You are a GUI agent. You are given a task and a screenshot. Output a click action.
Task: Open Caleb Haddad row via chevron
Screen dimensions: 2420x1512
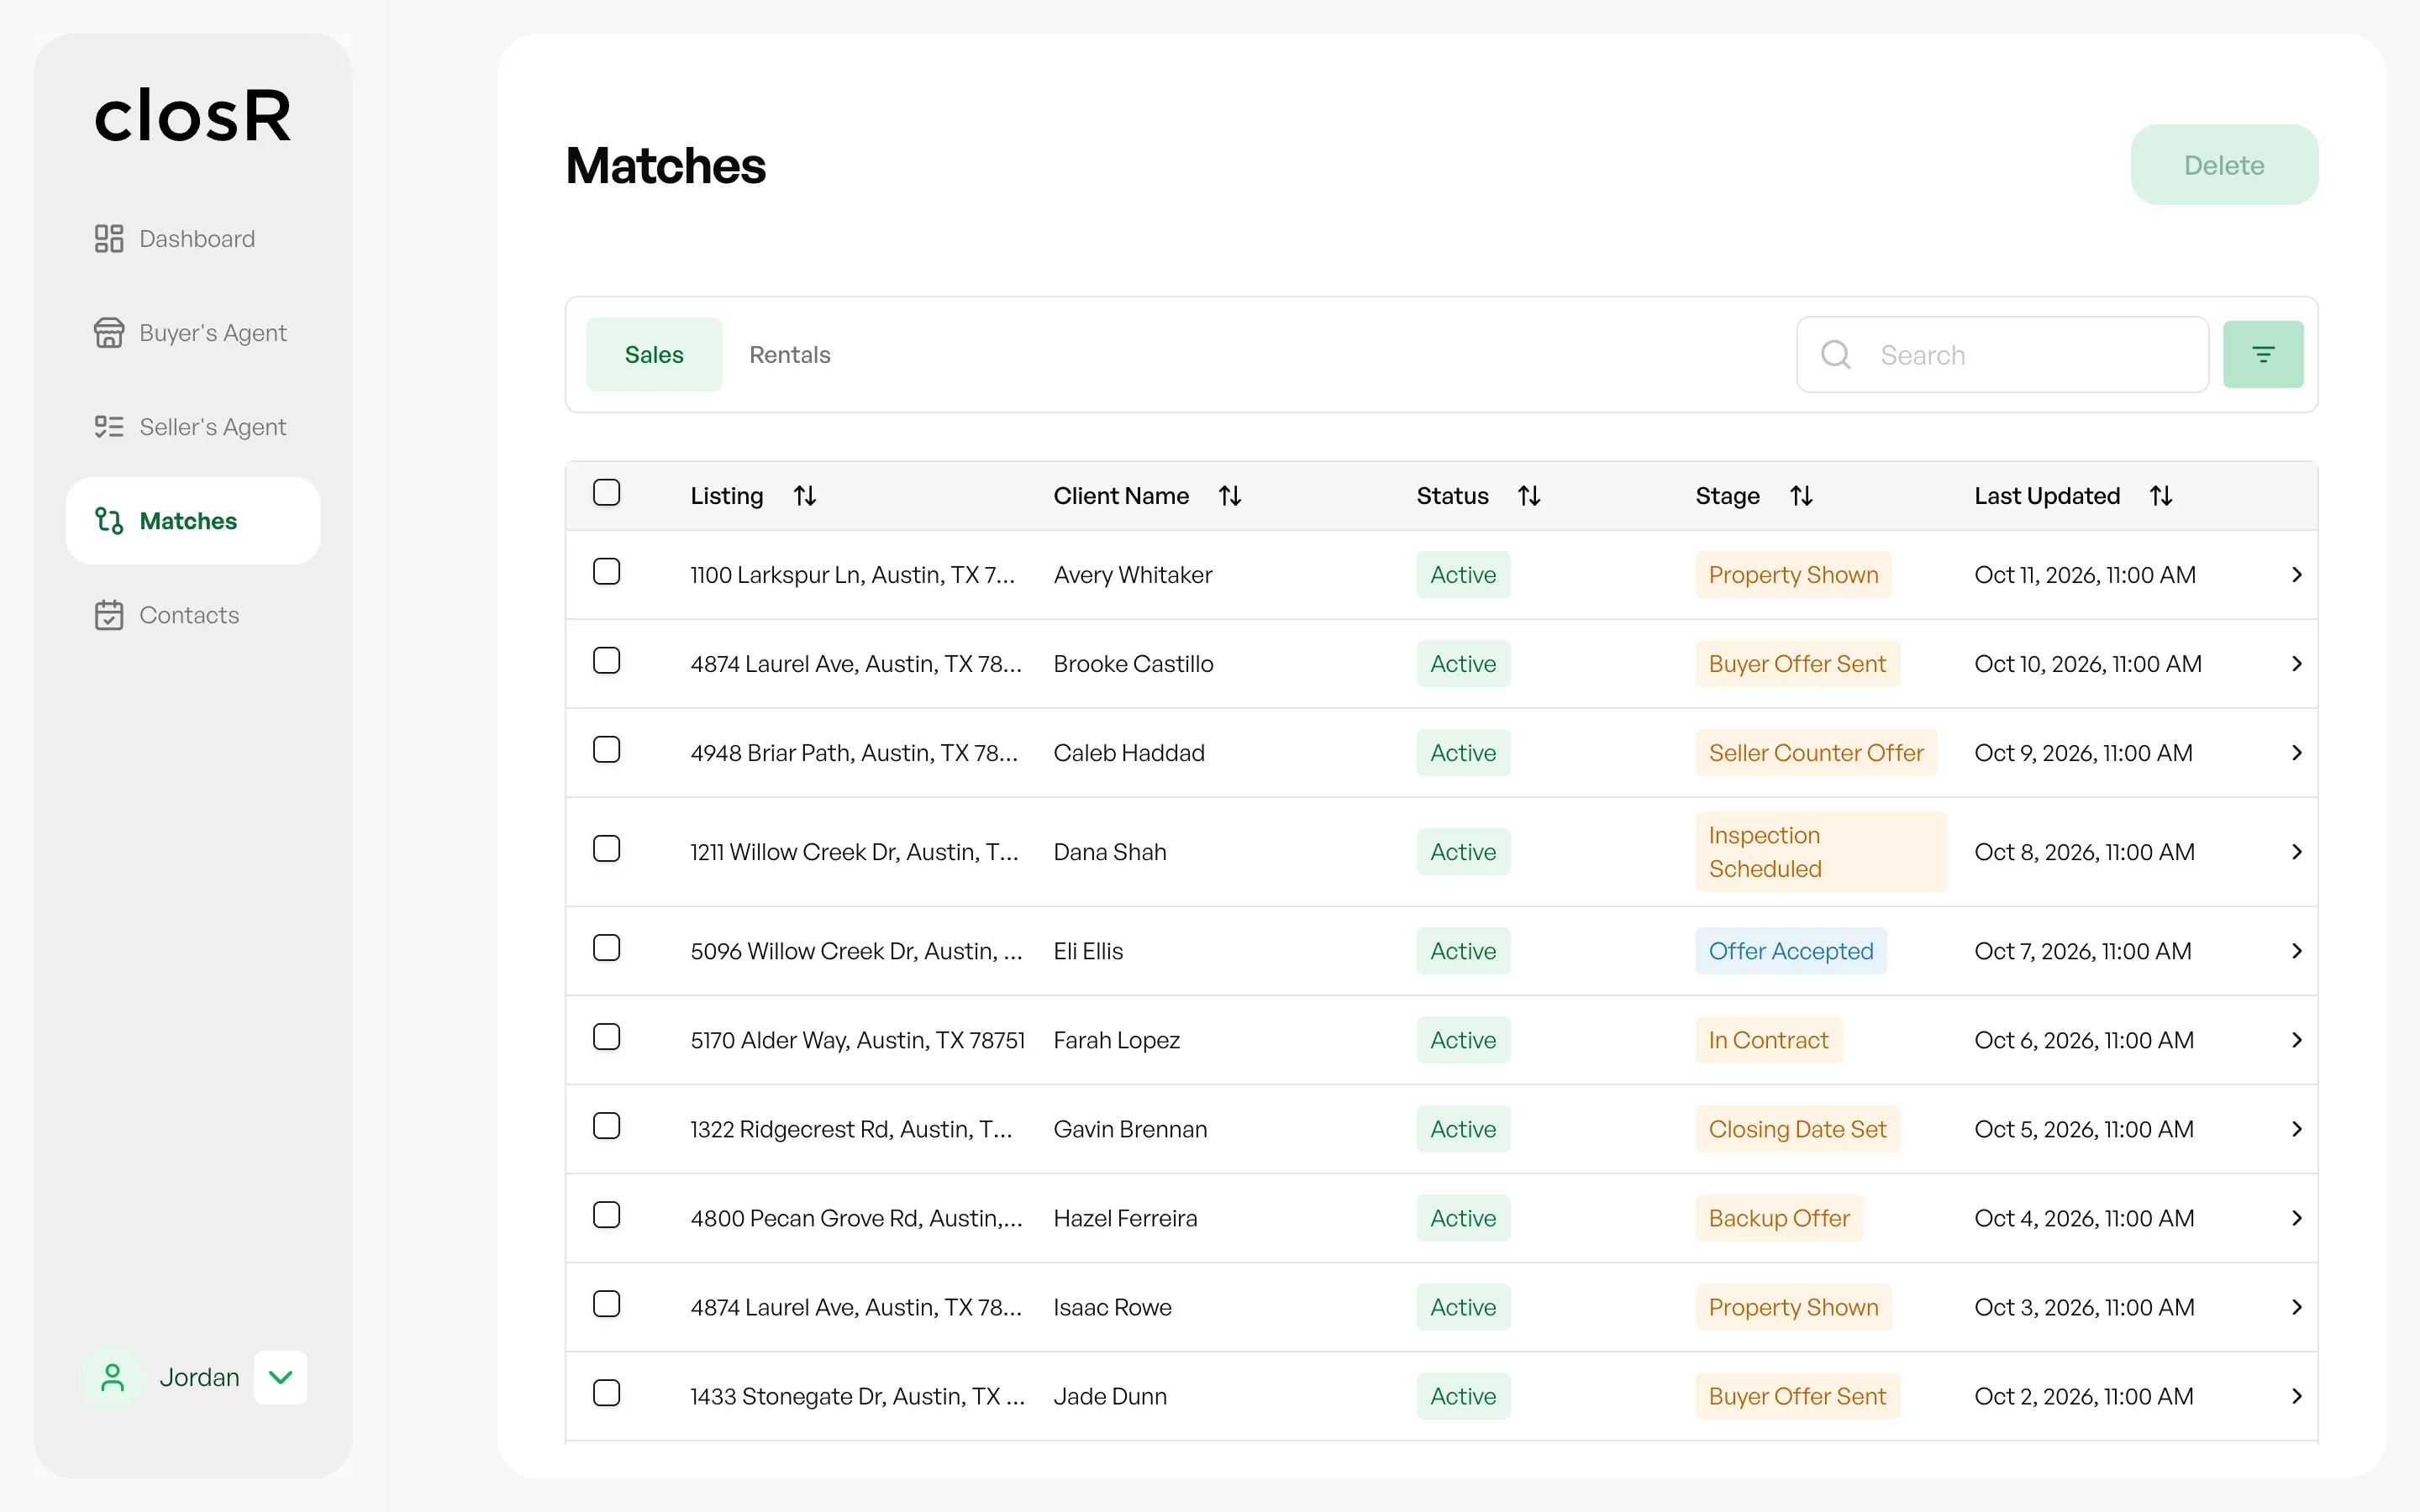pyautogui.click(x=2297, y=753)
